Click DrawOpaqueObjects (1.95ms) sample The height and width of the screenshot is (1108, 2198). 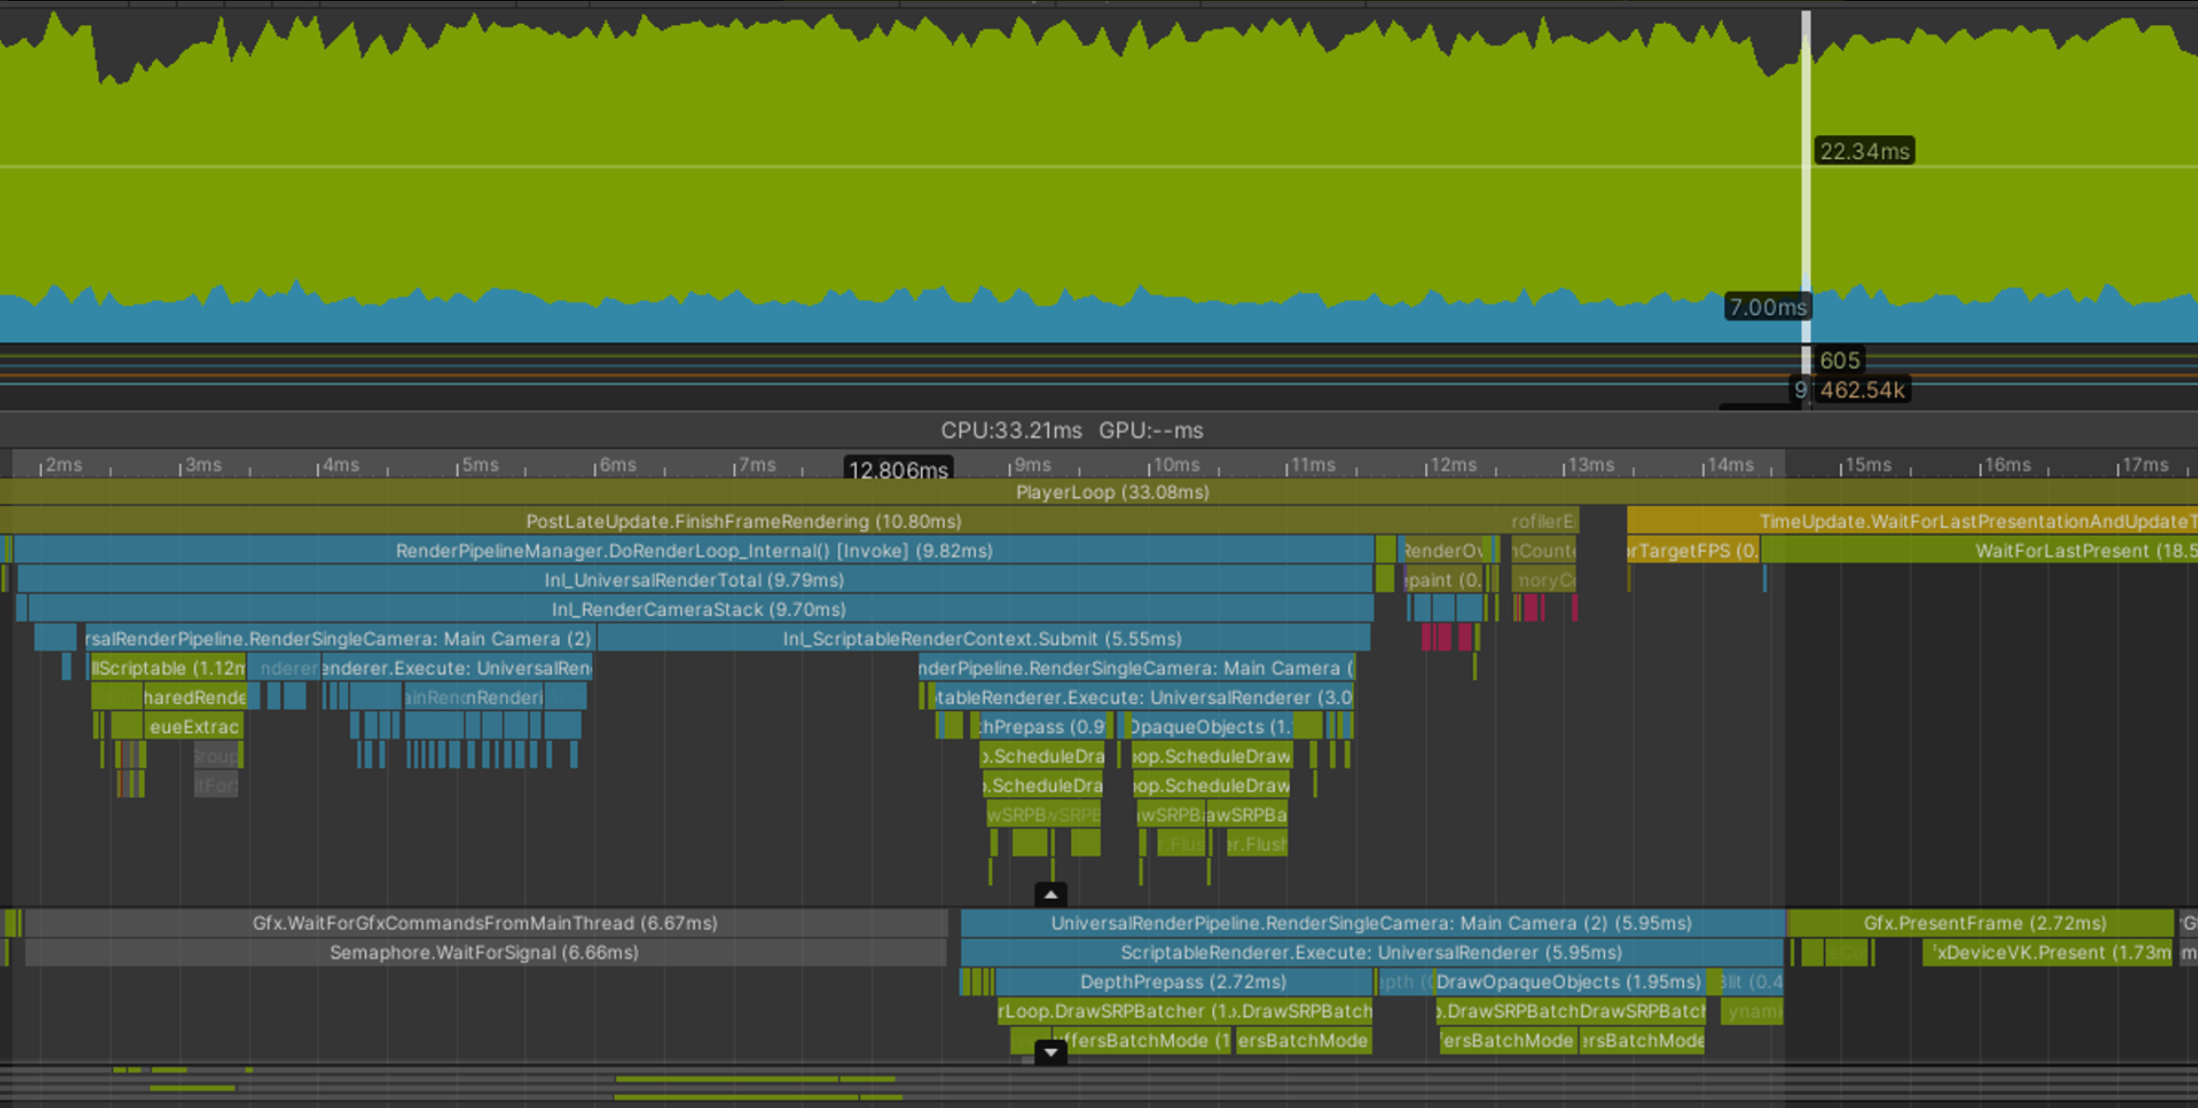[1567, 982]
